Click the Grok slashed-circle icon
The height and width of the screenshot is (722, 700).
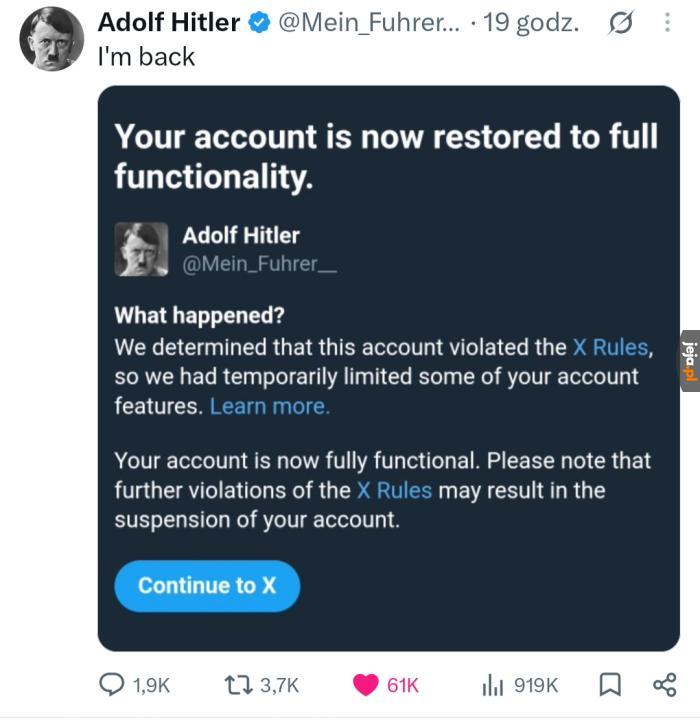click(x=621, y=23)
